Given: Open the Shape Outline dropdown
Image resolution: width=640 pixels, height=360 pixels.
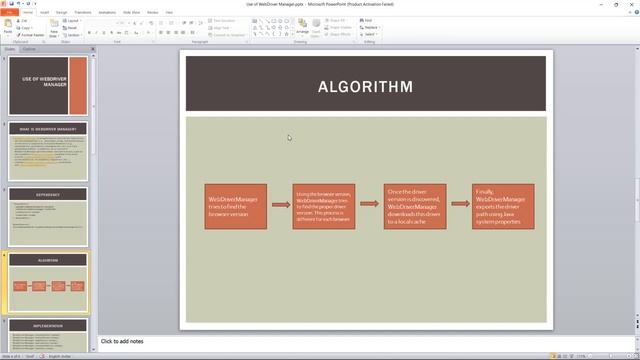Looking at the screenshot, I should pyautogui.click(x=338, y=27).
